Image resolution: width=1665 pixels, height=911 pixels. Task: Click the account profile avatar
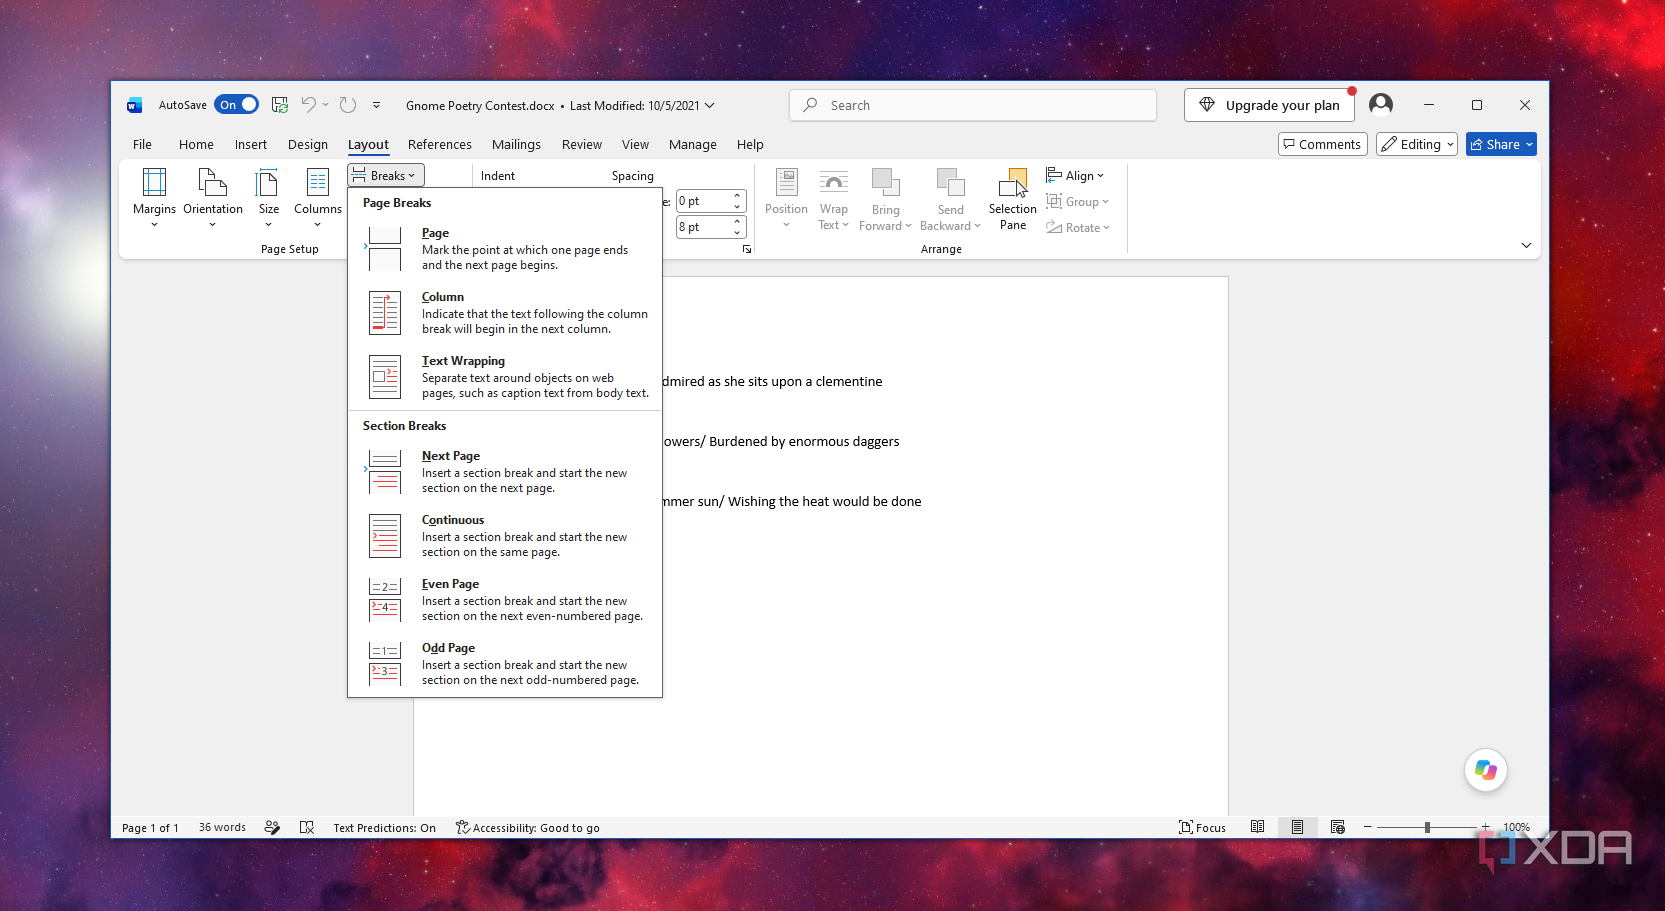(x=1381, y=104)
